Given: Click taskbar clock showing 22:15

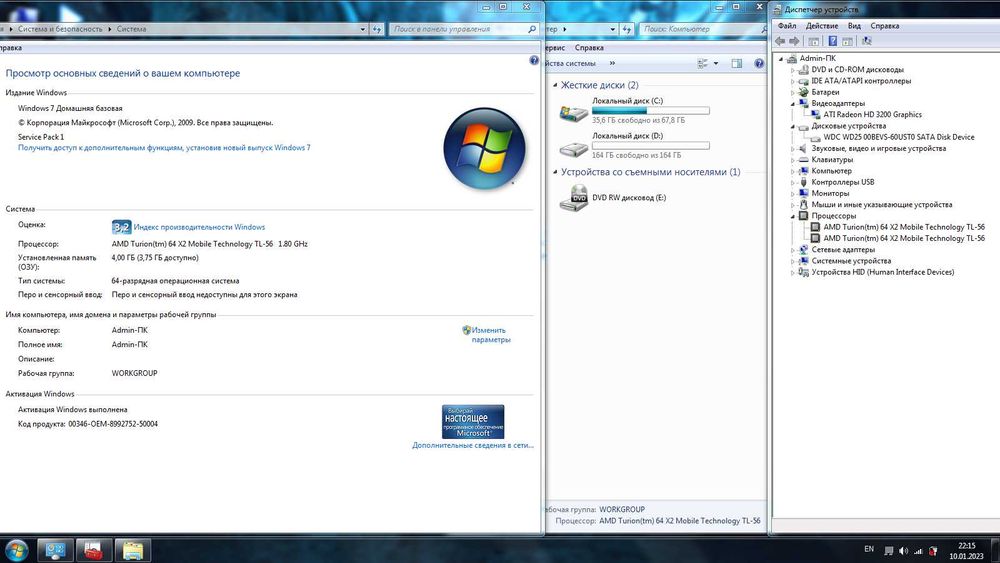Looking at the screenshot, I should (x=966, y=551).
